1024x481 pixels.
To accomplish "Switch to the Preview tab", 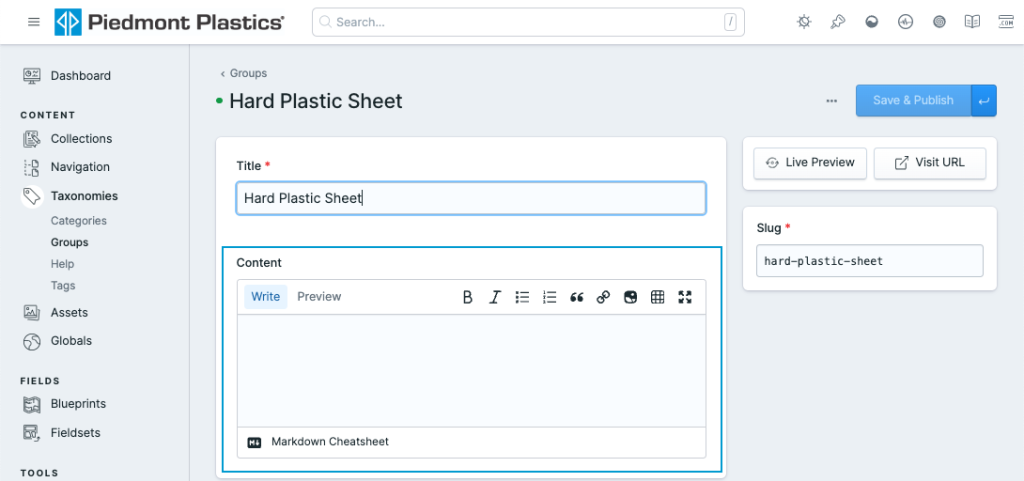I will [319, 296].
